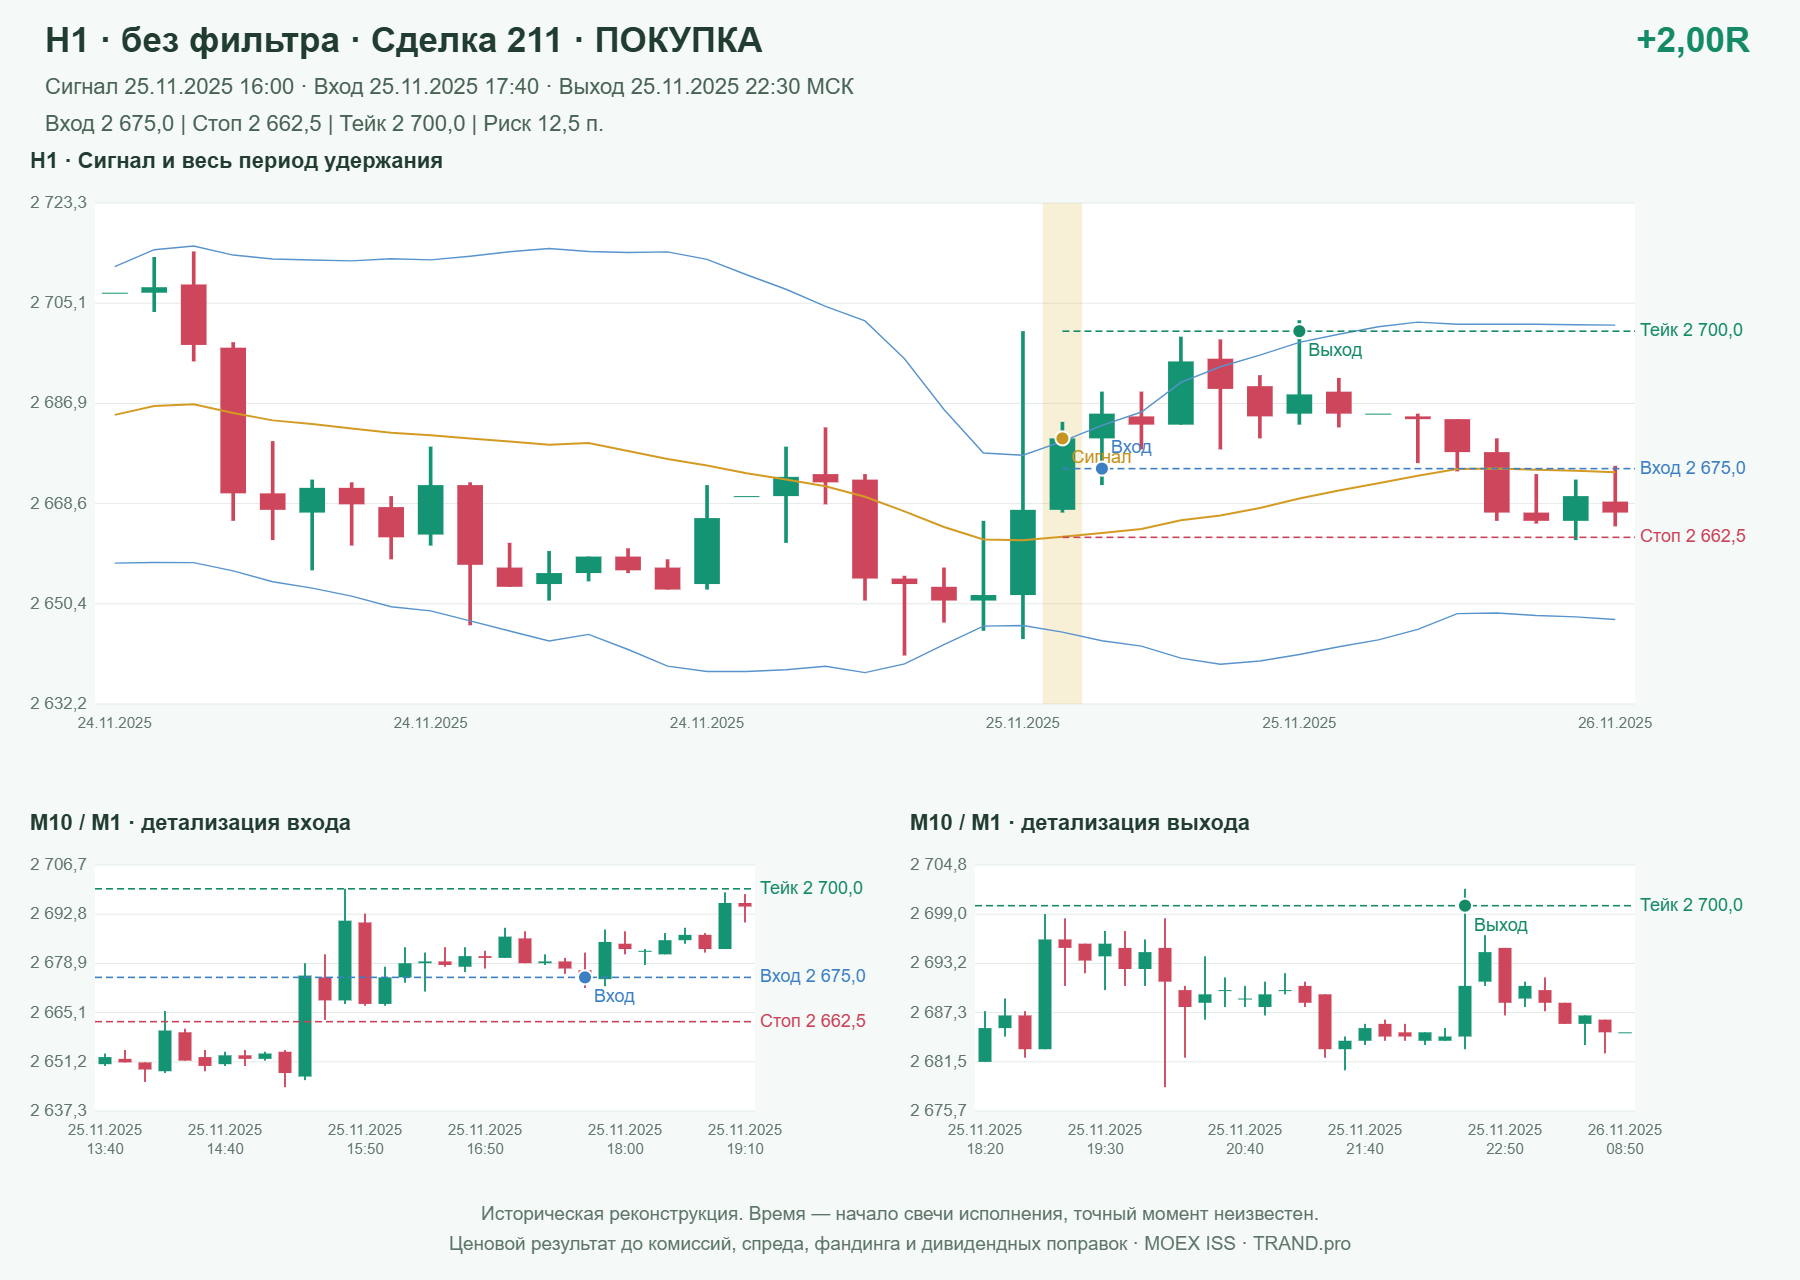This screenshot has width=1800, height=1280.
Task: Click heading 'M10 / M1 · детализация входа'
Action: 190,823
